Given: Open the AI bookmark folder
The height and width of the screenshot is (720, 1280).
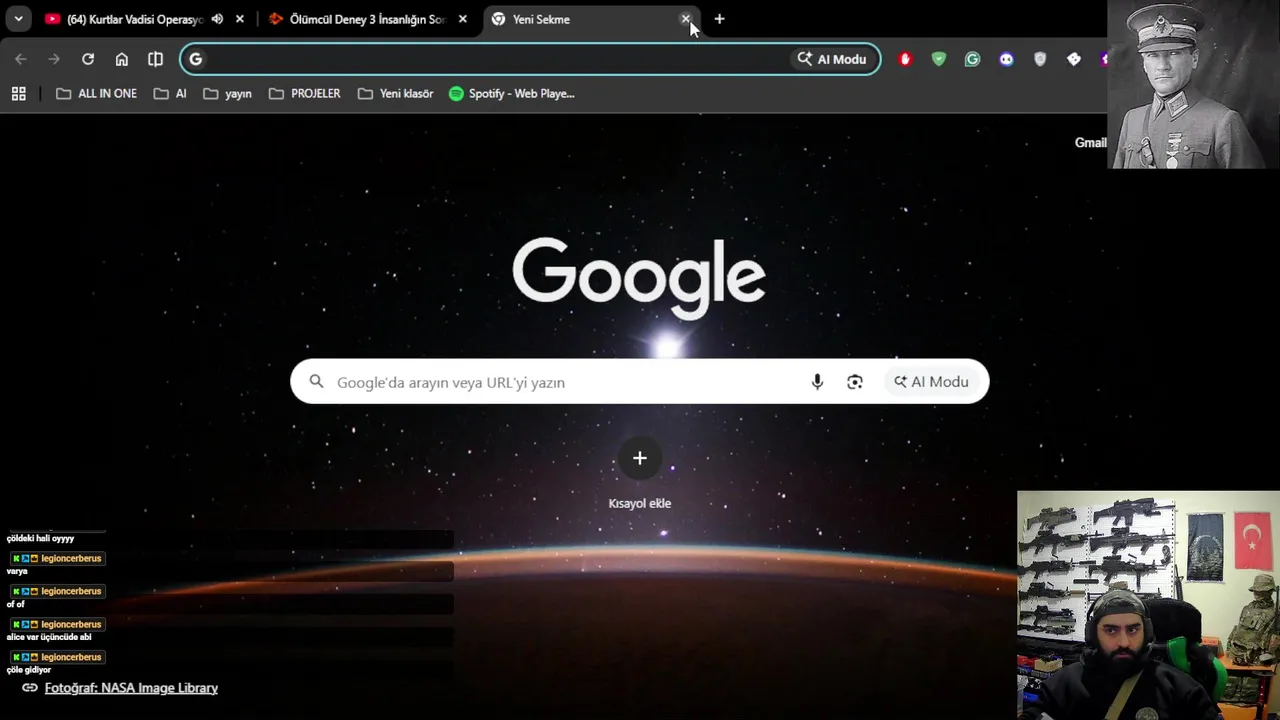Looking at the screenshot, I should coord(170,93).
